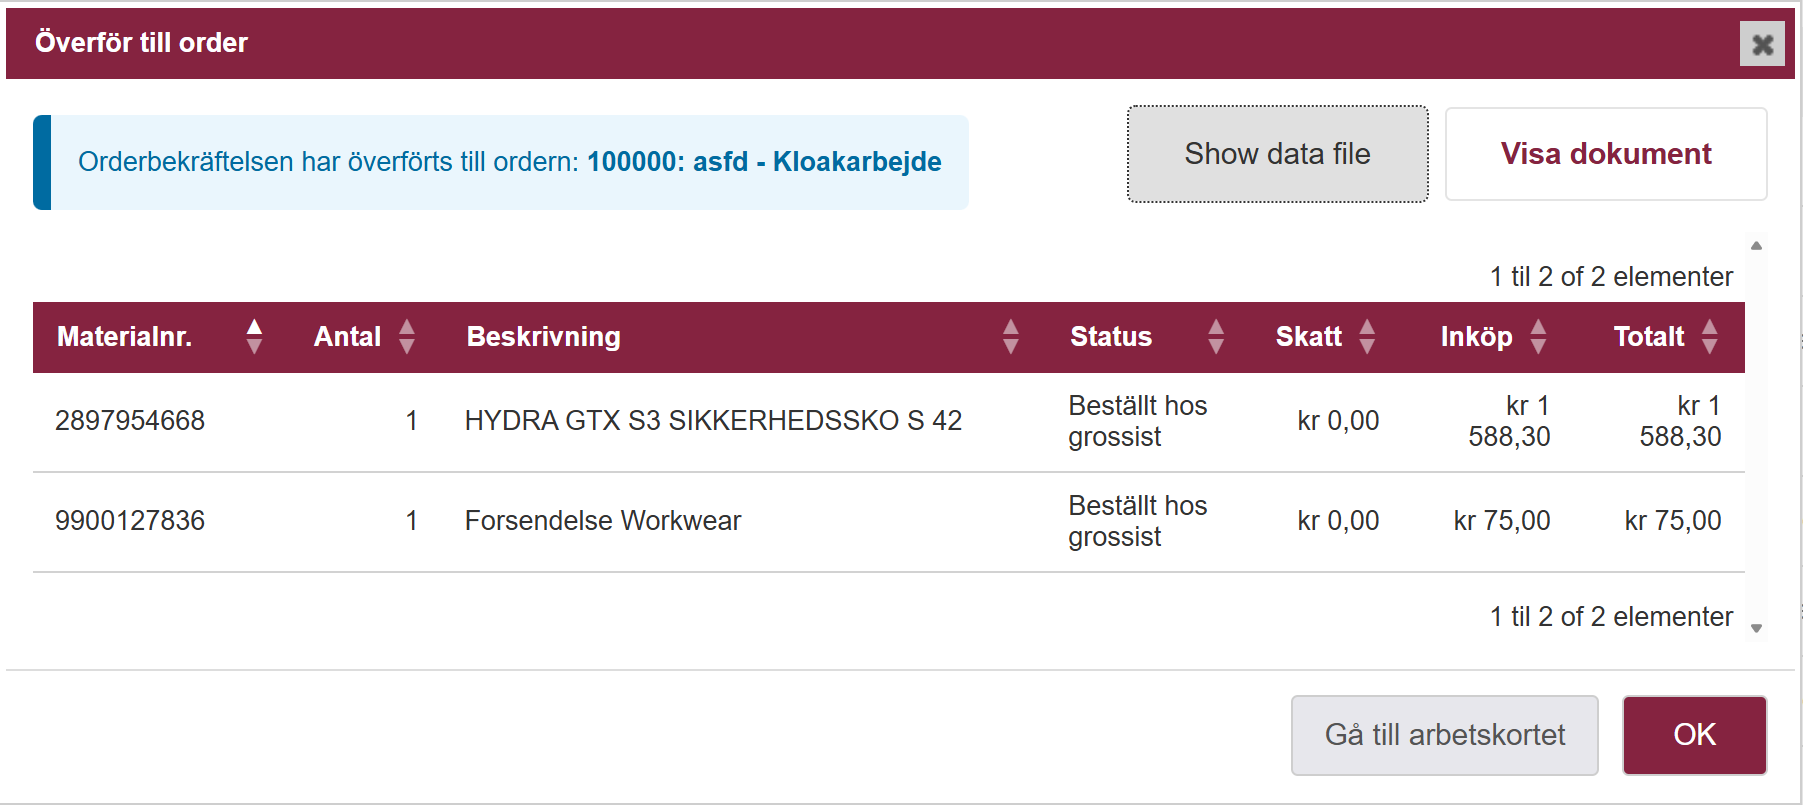Click scrollbar up arrow in table

1756,246
